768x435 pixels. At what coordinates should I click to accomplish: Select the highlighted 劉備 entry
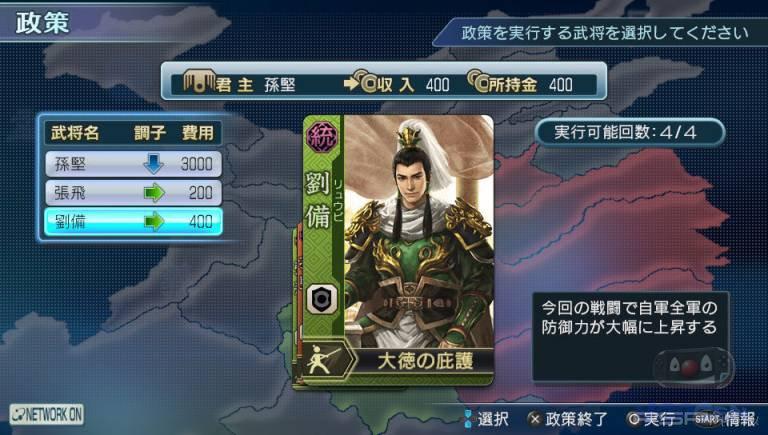pos(133,222)
